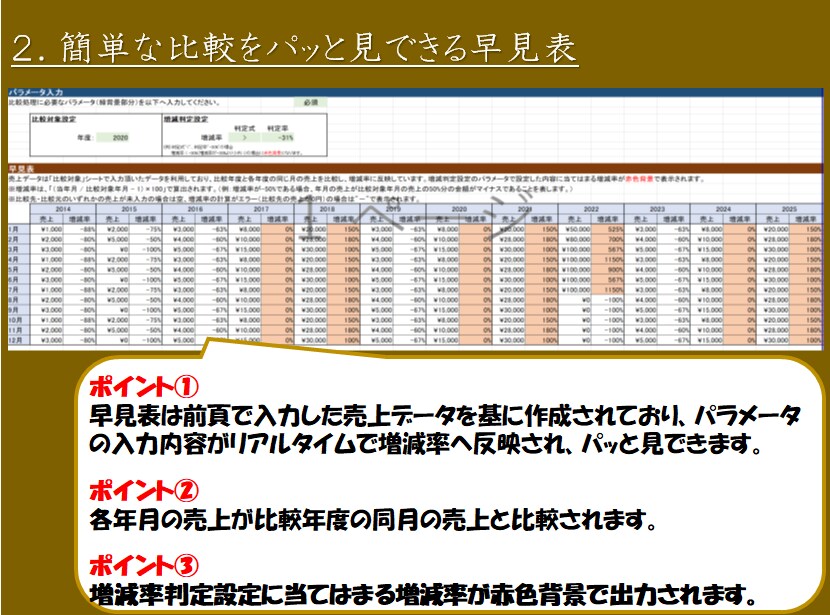
Task: Select the 4月 row label
Action: click(x=19, y=259)
